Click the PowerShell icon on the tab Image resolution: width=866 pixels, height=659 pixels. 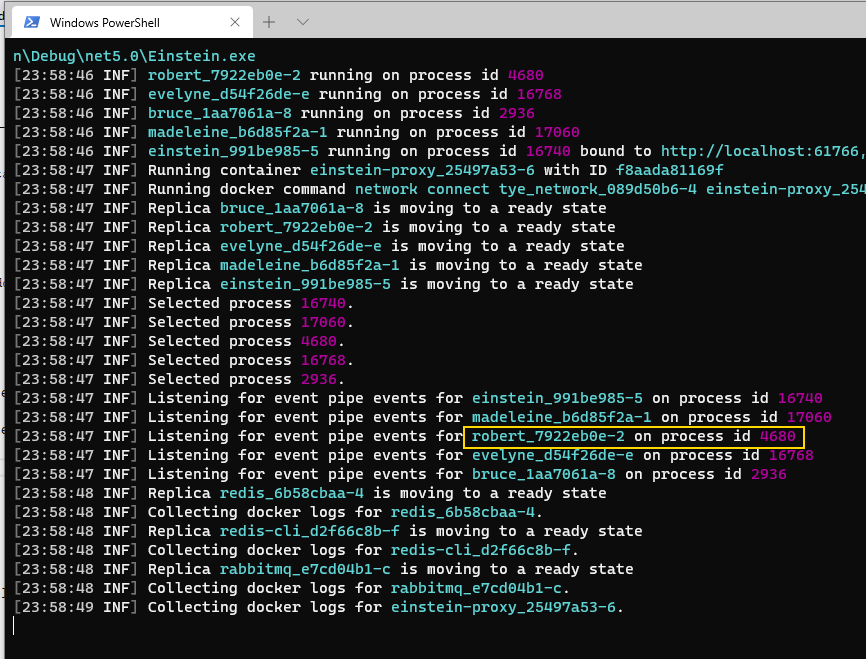tap(32, 22)
